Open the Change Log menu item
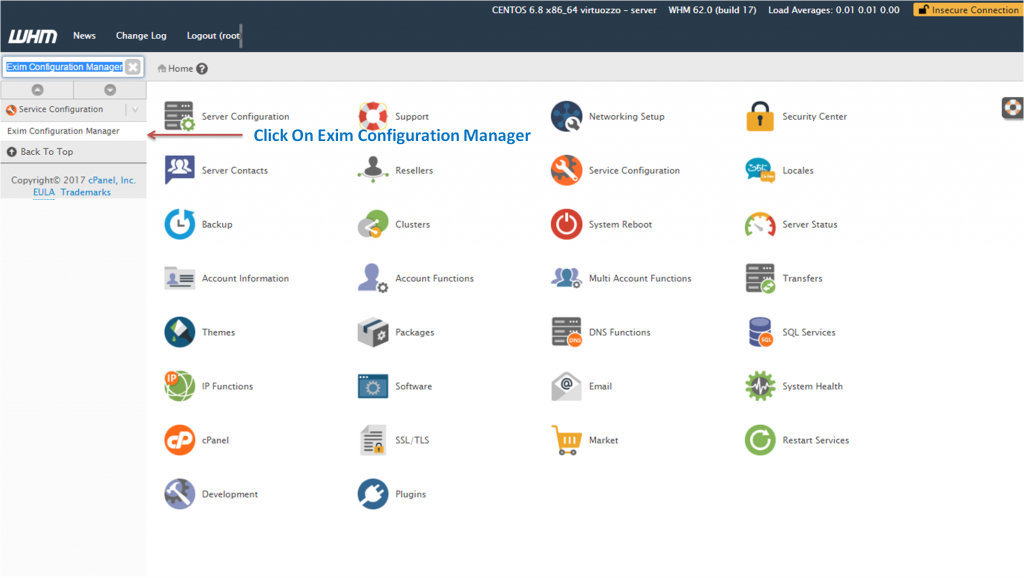The image size is (1024, 578). pyautogui.click(x=141, y=36)
